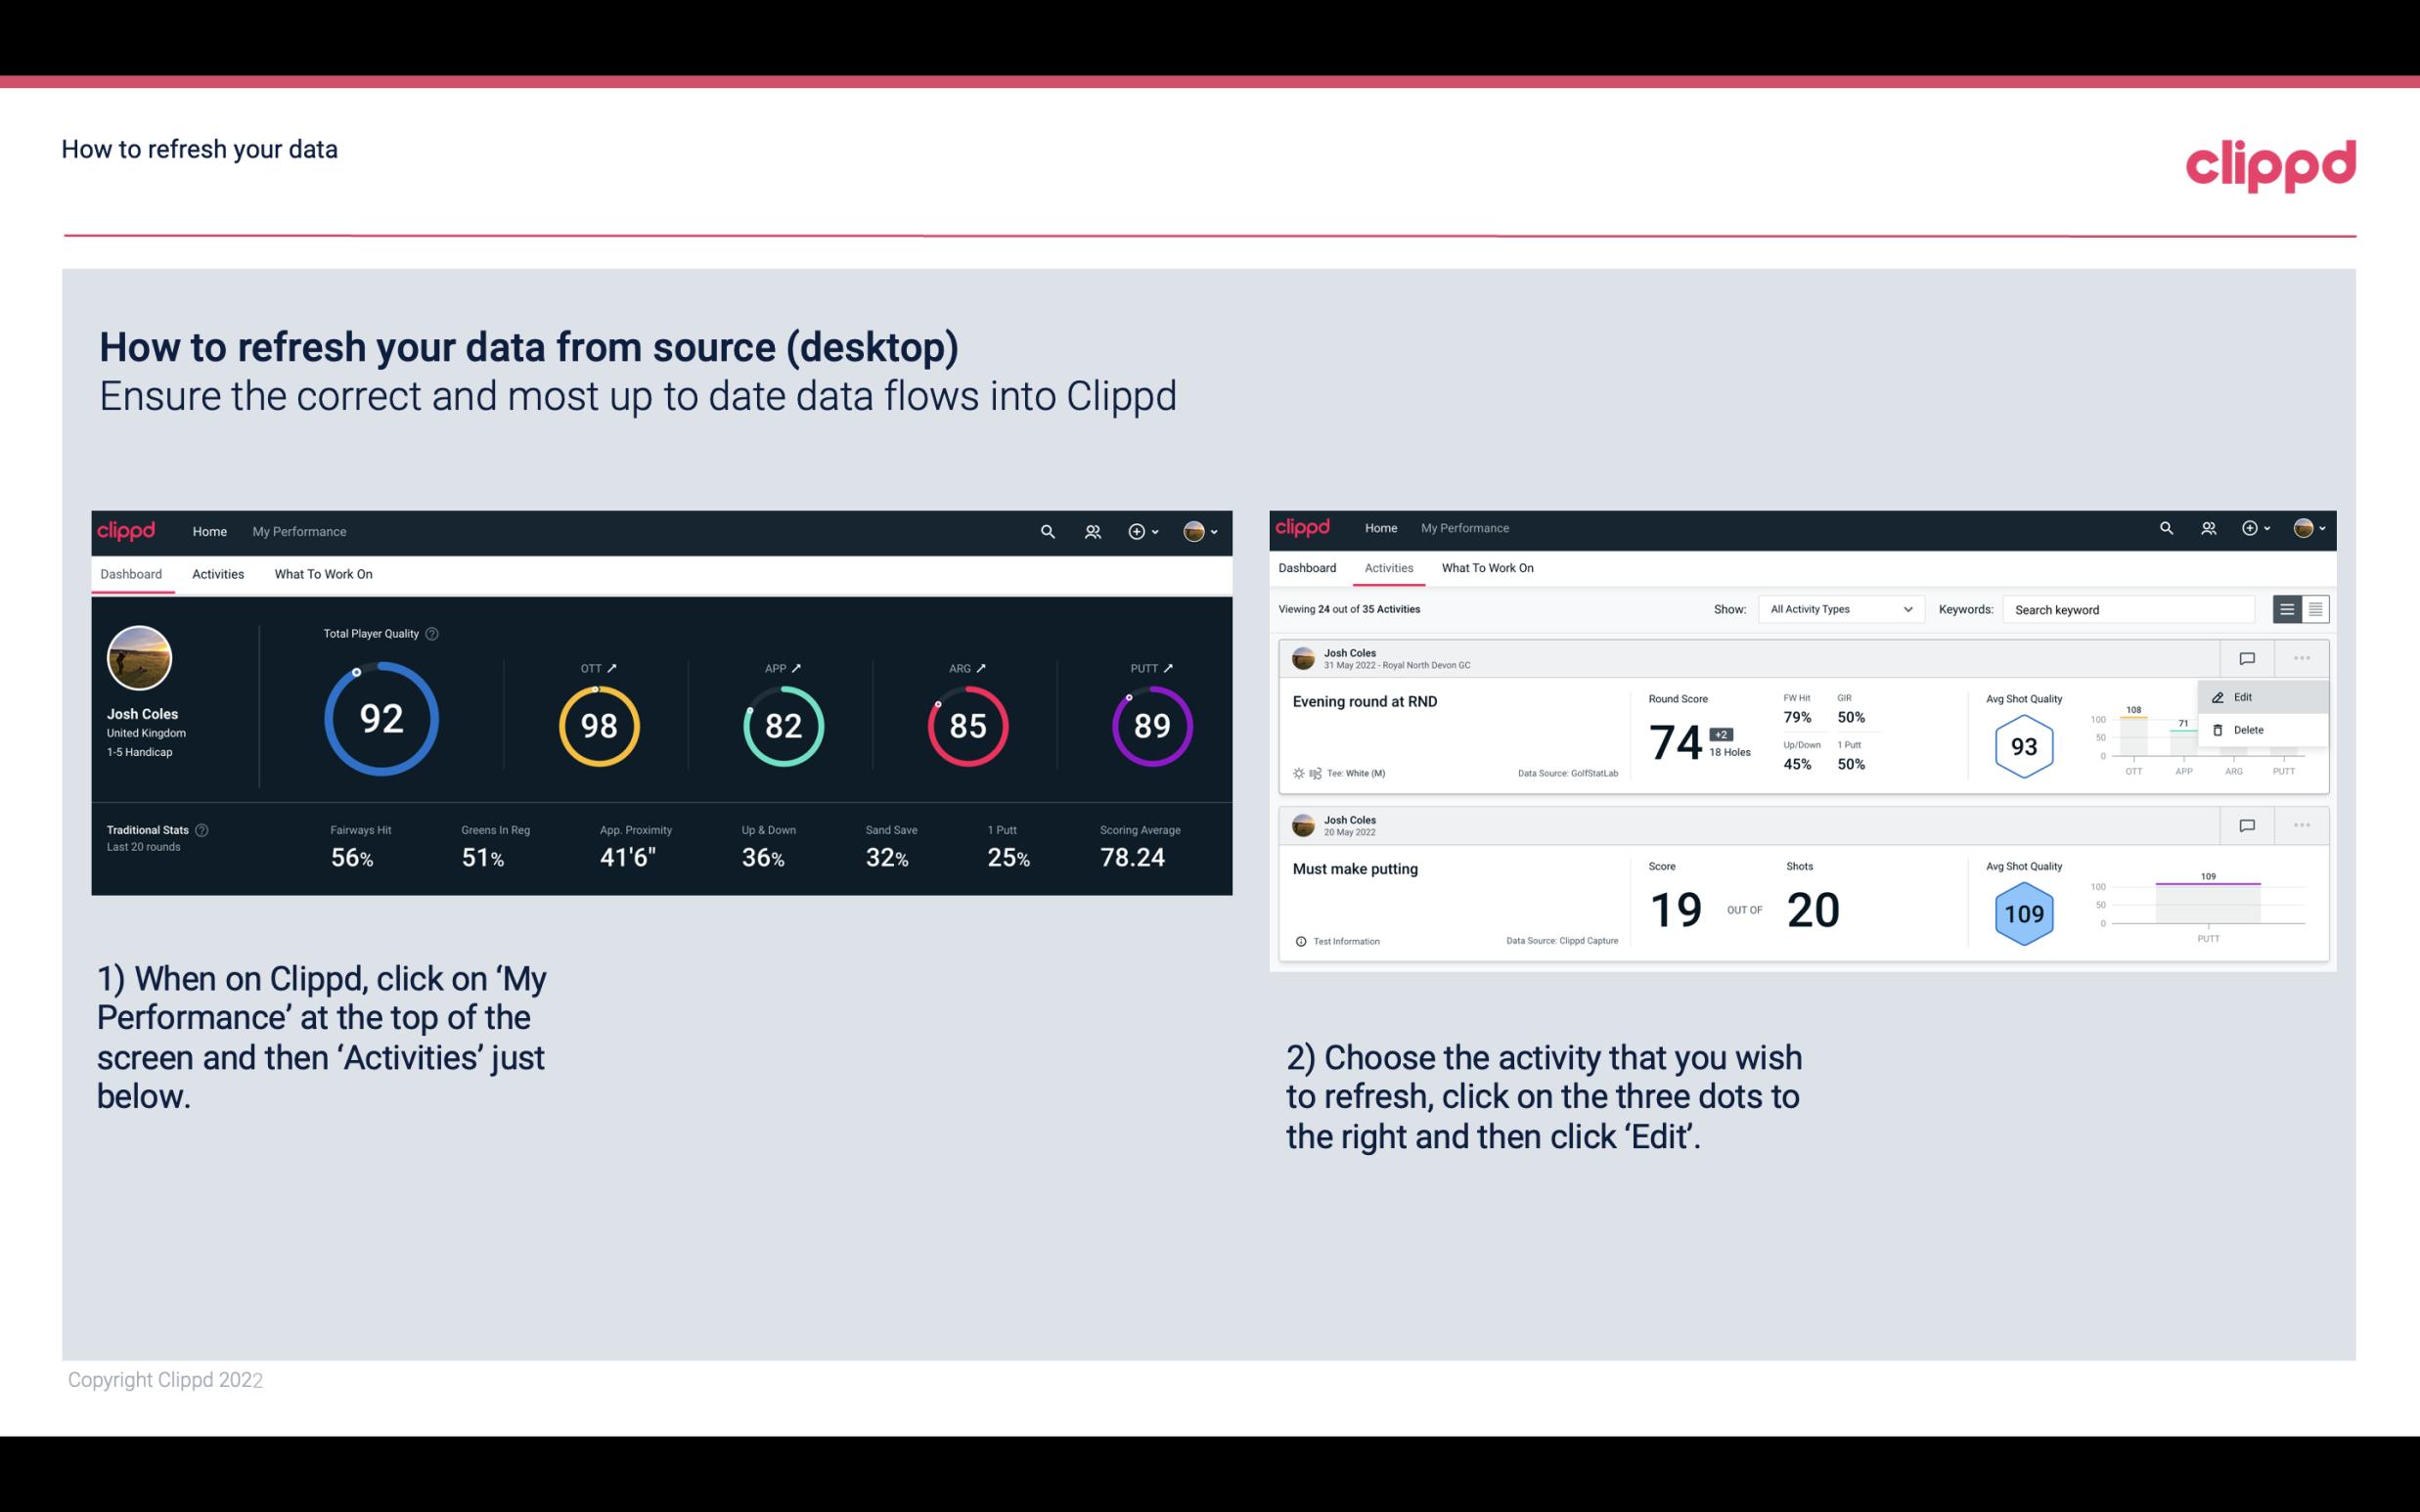Click the three dots menu on Evening round
2420x1512 pixels.
pyautogui.click(x=2302, y=656)
